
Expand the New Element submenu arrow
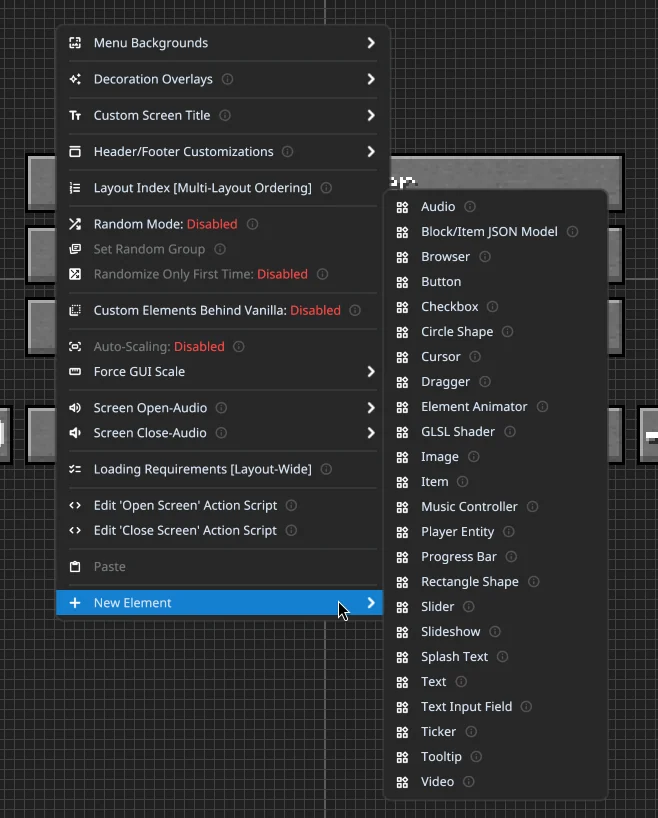click(371, 603)
